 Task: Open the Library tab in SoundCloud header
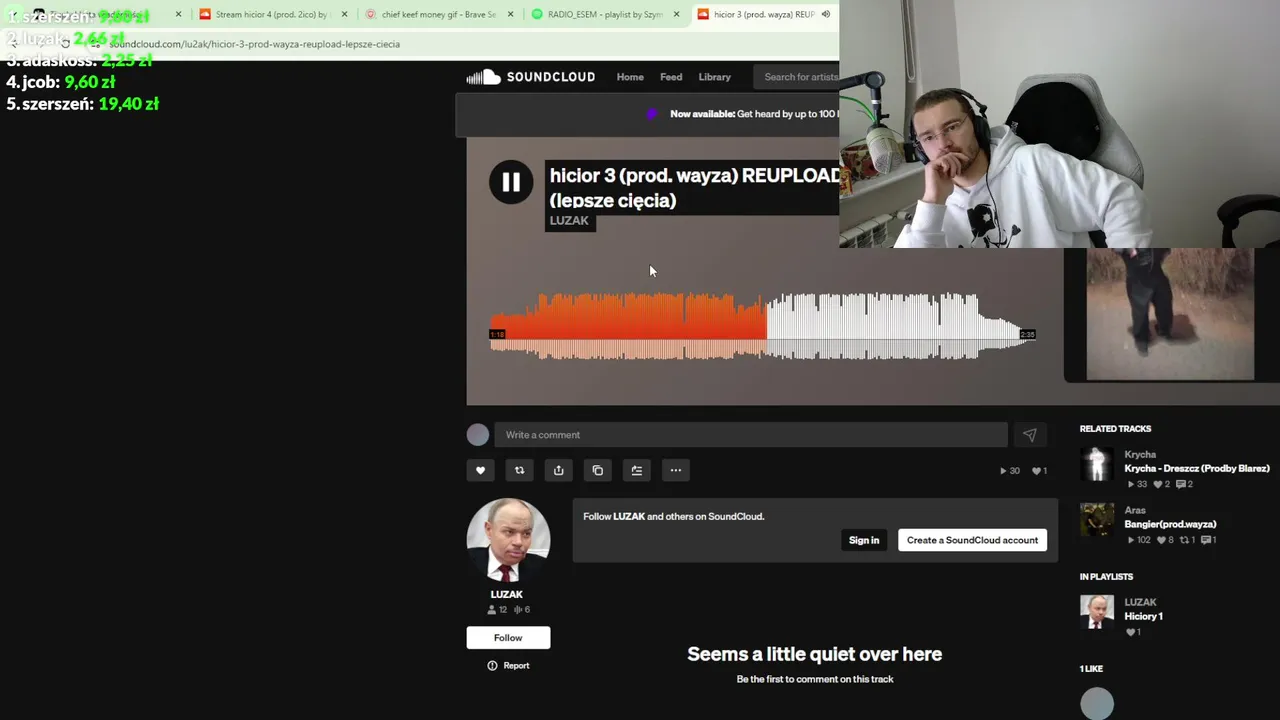(714, 77)
